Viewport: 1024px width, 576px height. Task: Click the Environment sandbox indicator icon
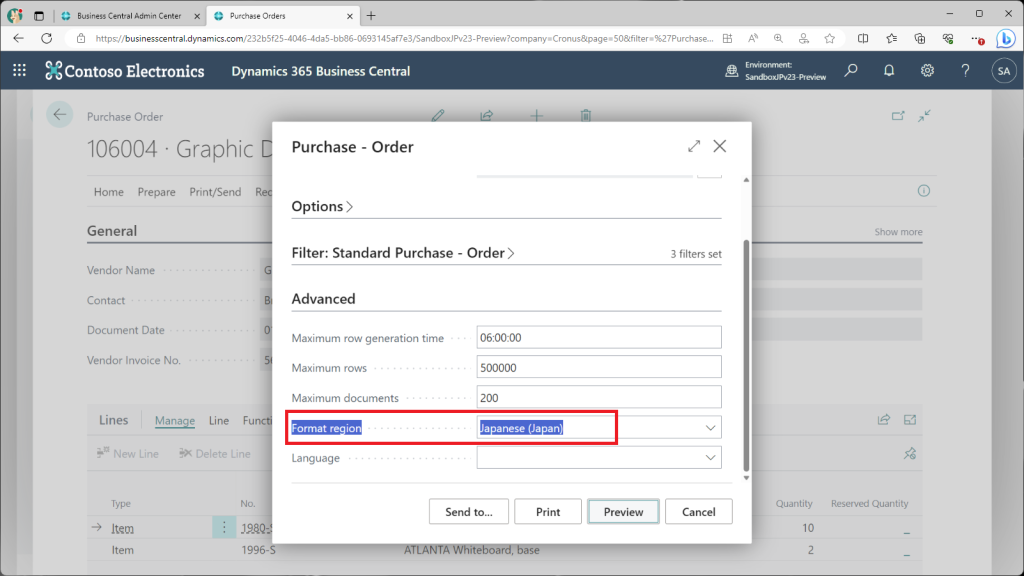tap(731, 71)
